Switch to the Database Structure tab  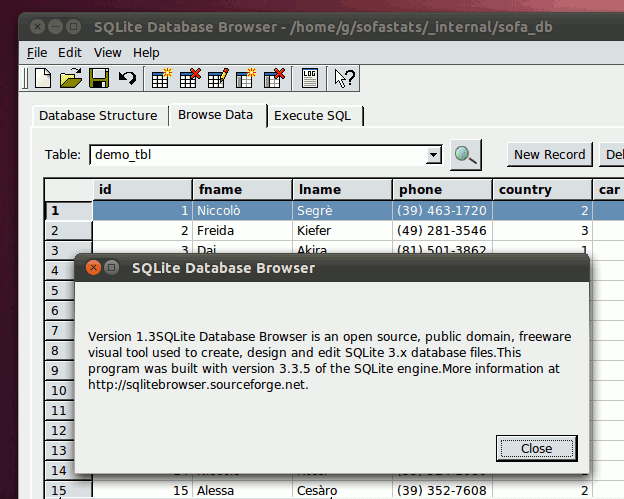coord(98,115)
